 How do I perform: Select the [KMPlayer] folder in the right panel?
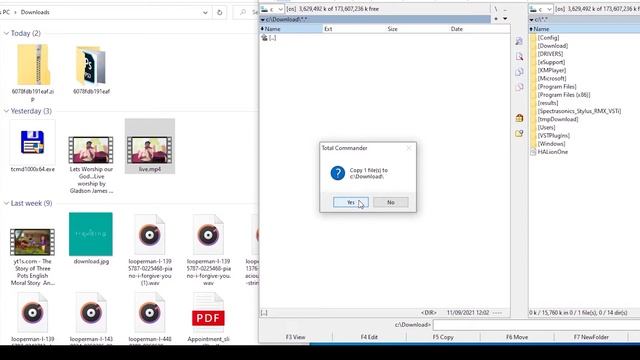(552, 70)
